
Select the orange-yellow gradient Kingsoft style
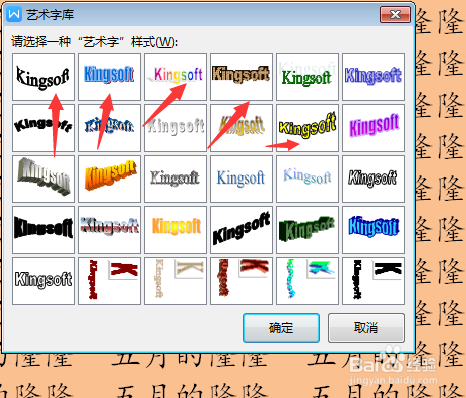pyautogui.click(x=175, y=230)
